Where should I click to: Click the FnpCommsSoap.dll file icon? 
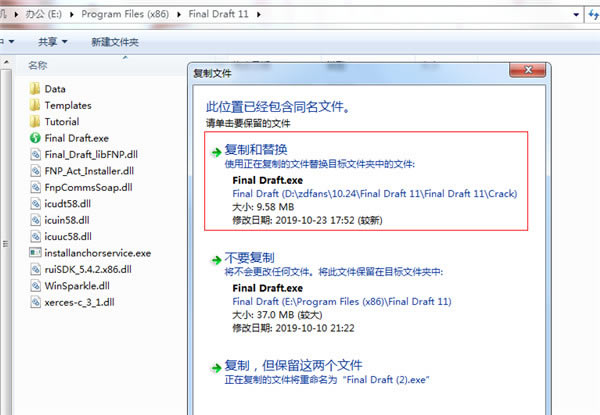(35, 187)
